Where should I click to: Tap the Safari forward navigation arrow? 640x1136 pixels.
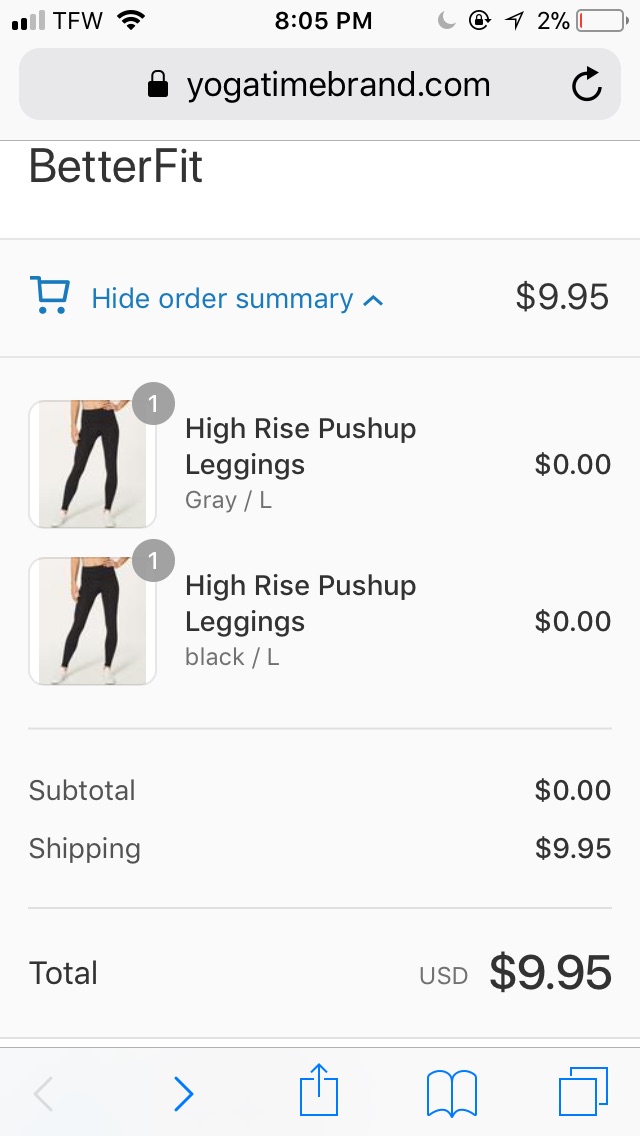click(184, 1093)
